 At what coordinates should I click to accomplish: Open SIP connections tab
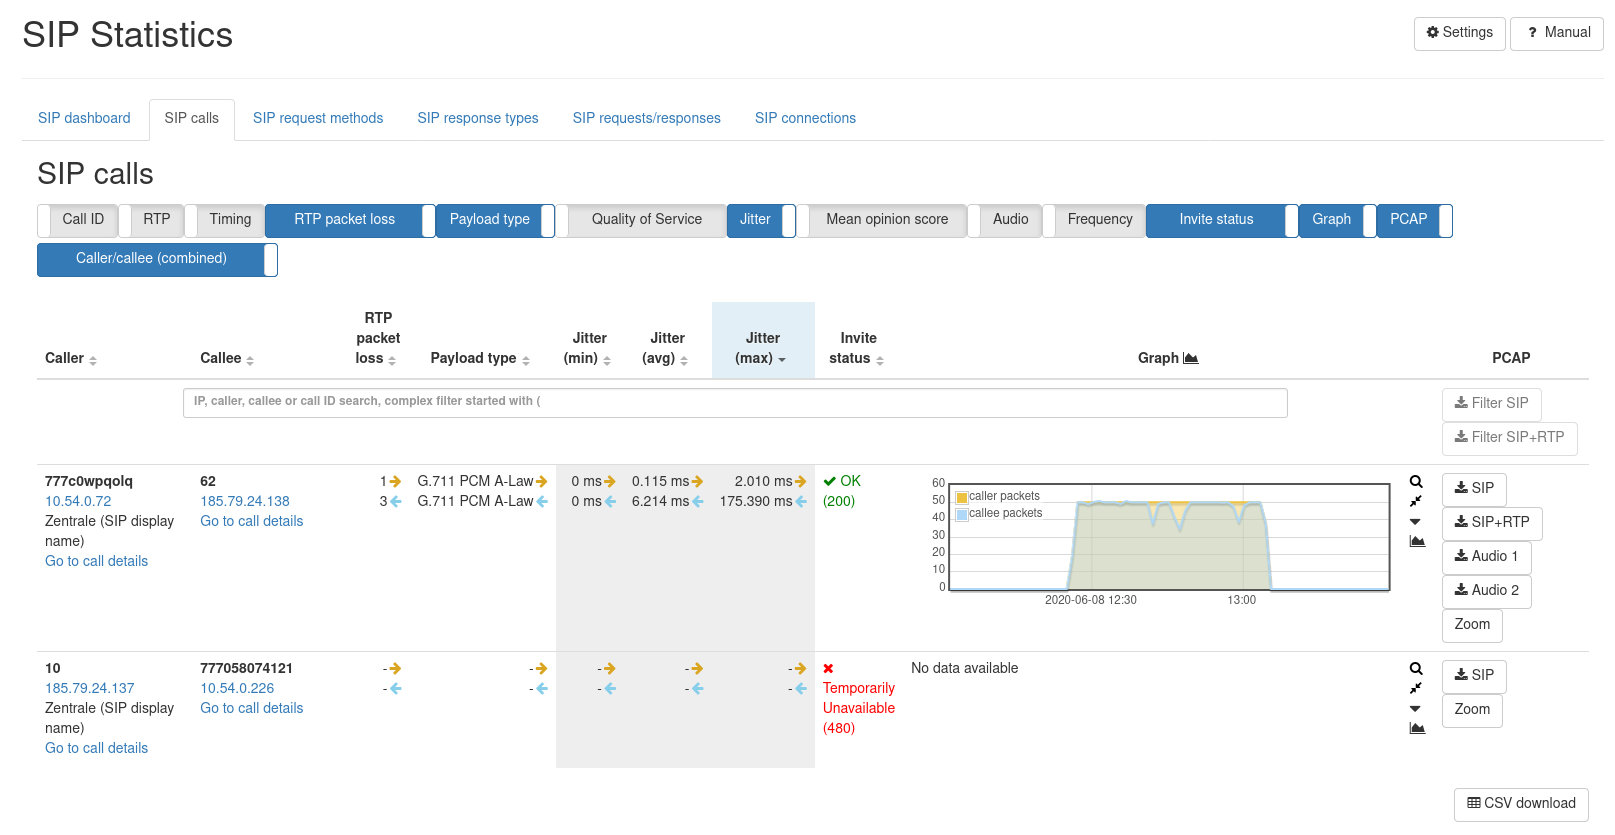[x=805, y=118]
